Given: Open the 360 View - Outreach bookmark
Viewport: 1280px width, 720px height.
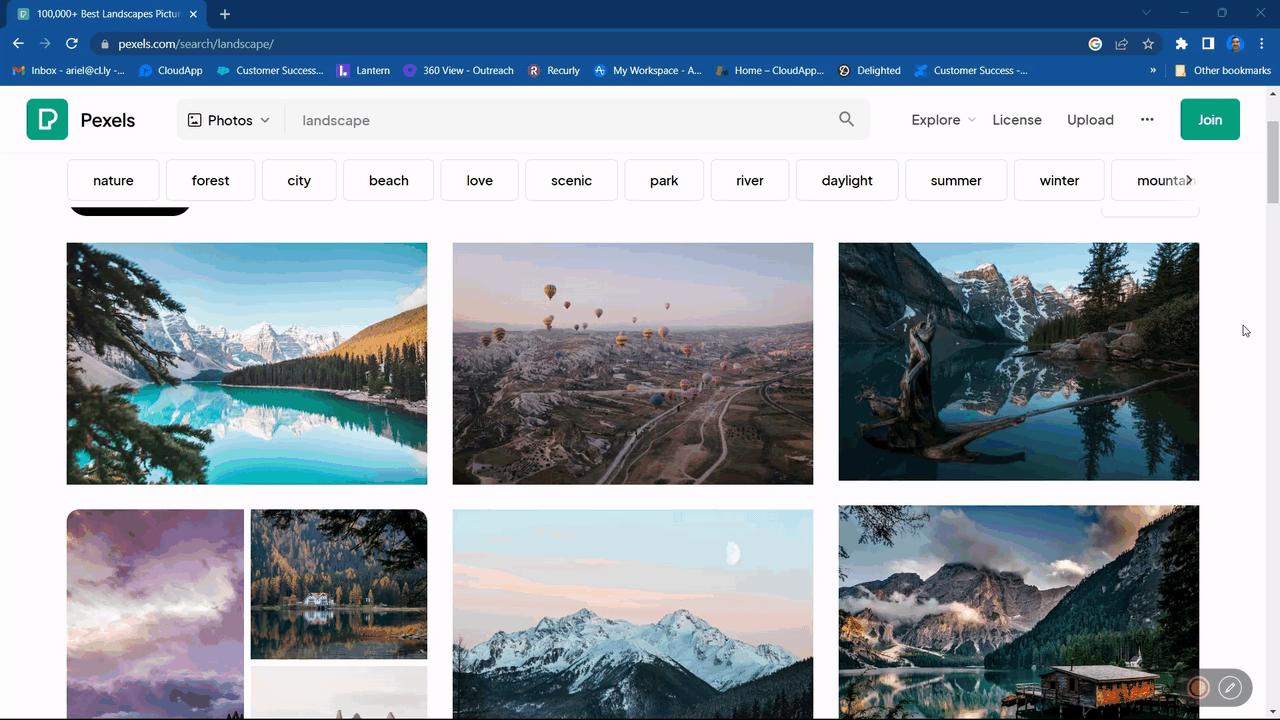Looking at the screenshot, I should click(459, 70).
